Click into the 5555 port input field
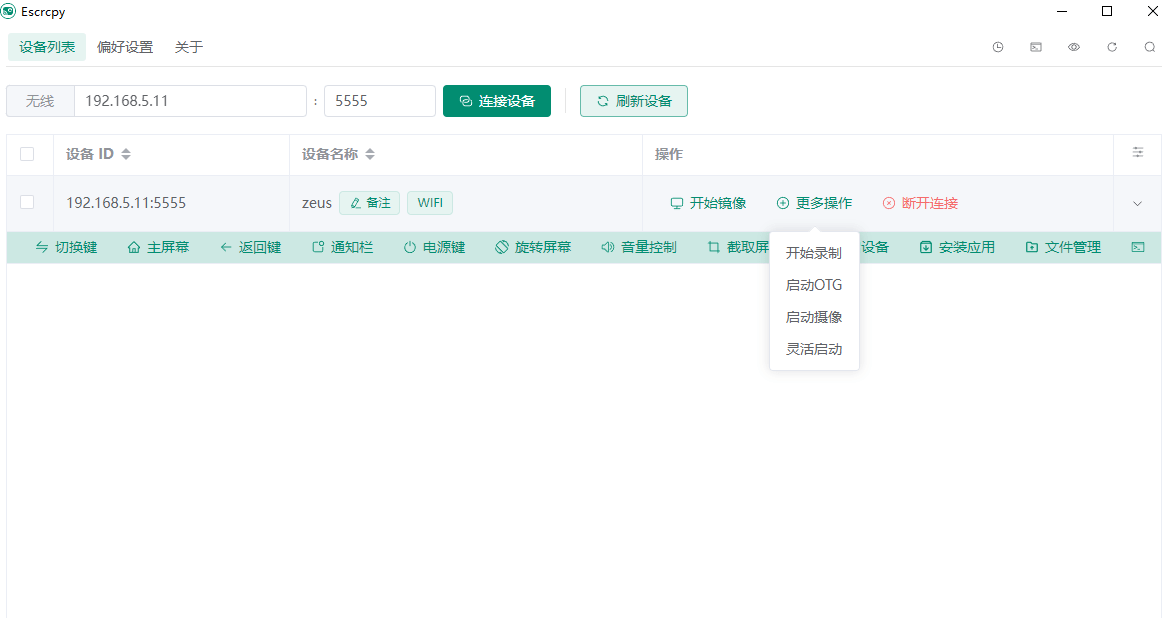Image resolution: width=1173 pixels, height=618 pixels. pyautogui.click(x=380, y=101)
